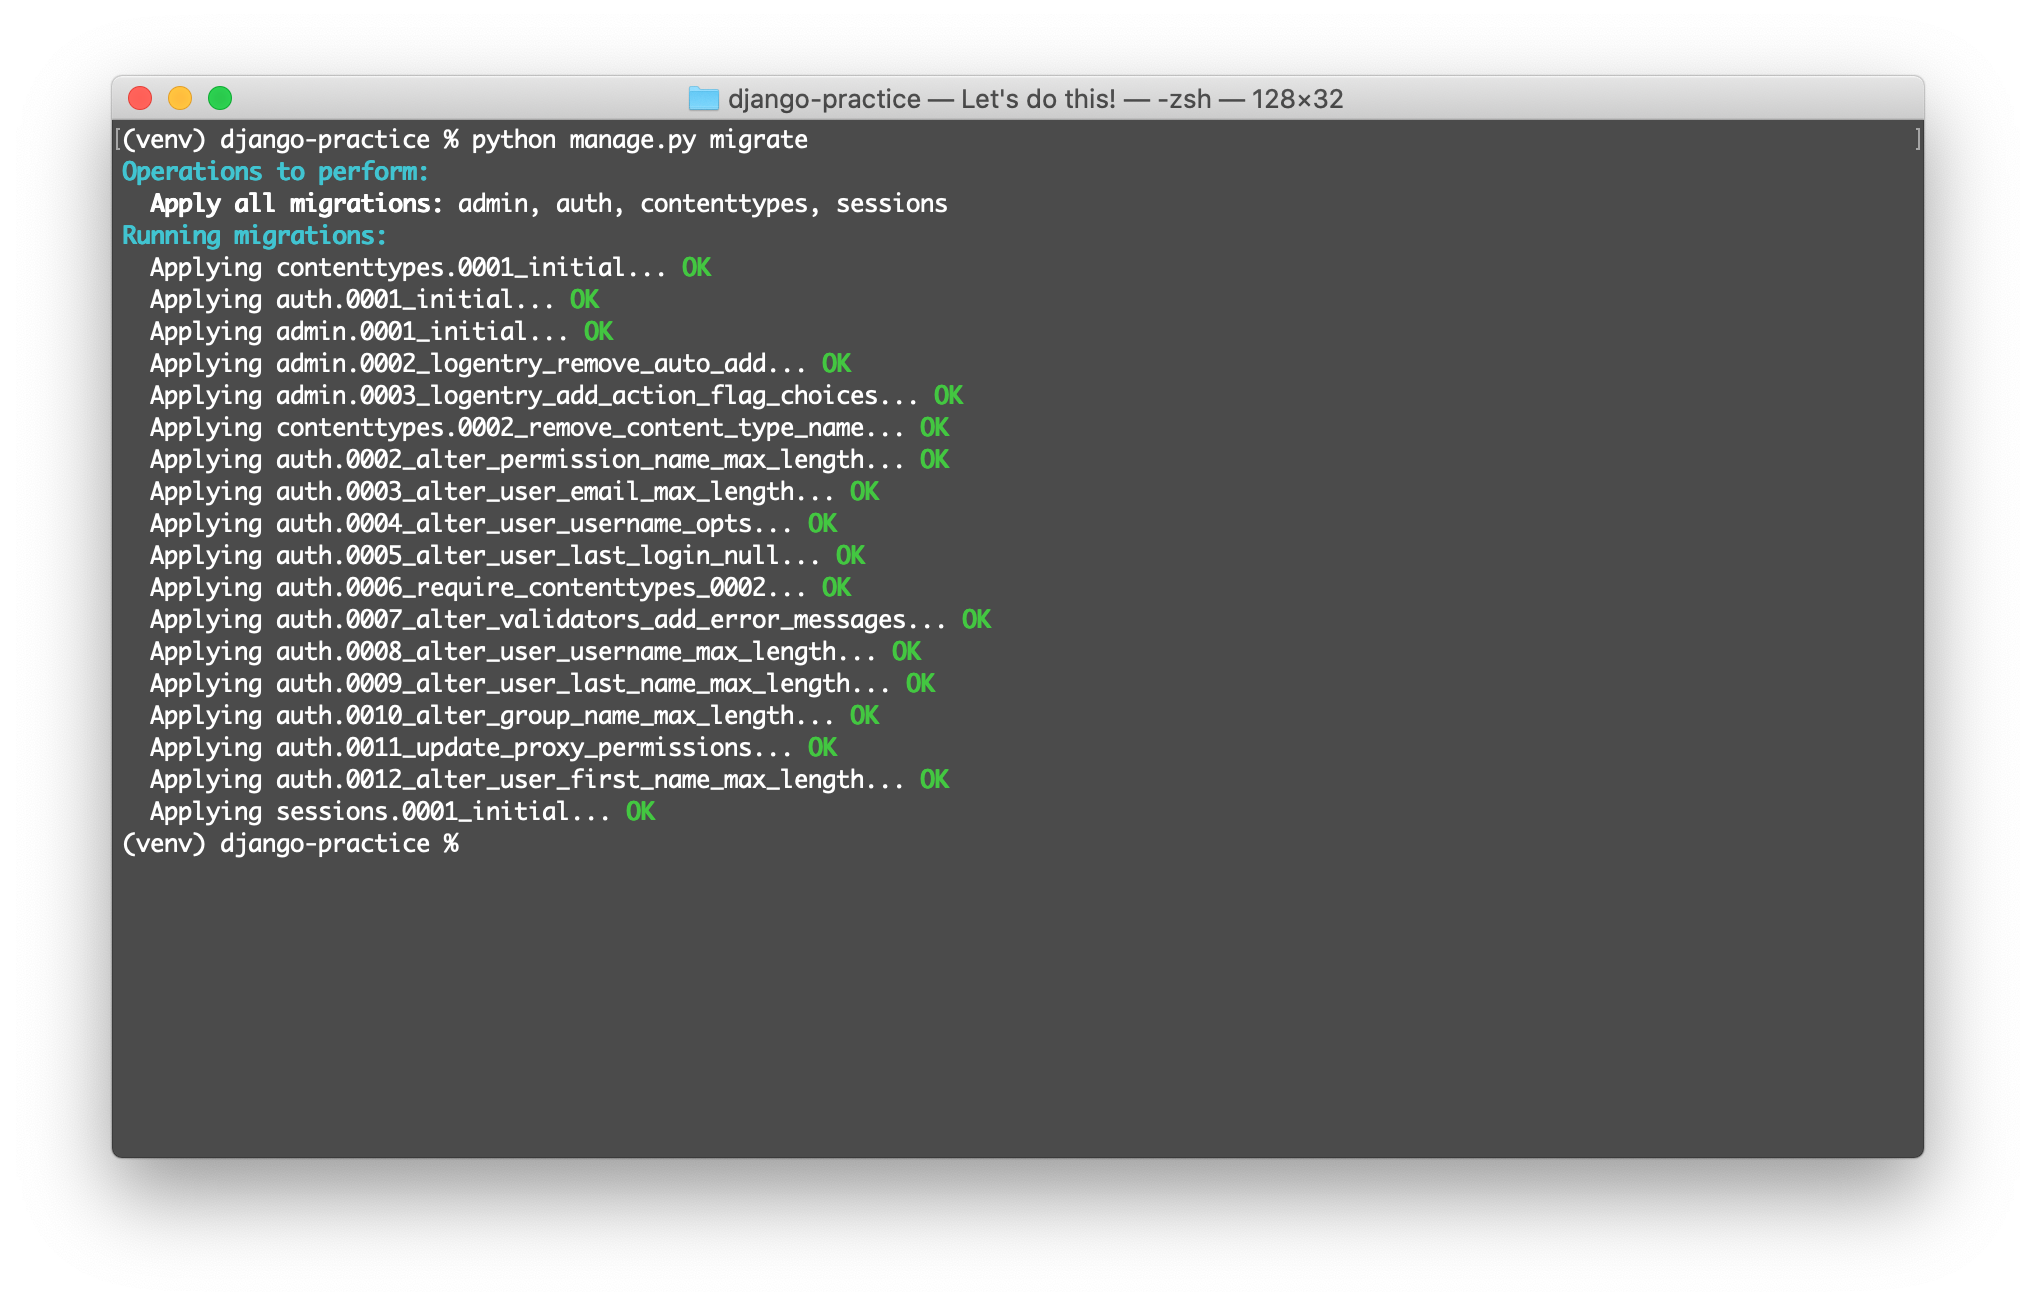Click the green OK after sessions.0001_initial

(x=640, y=812)
